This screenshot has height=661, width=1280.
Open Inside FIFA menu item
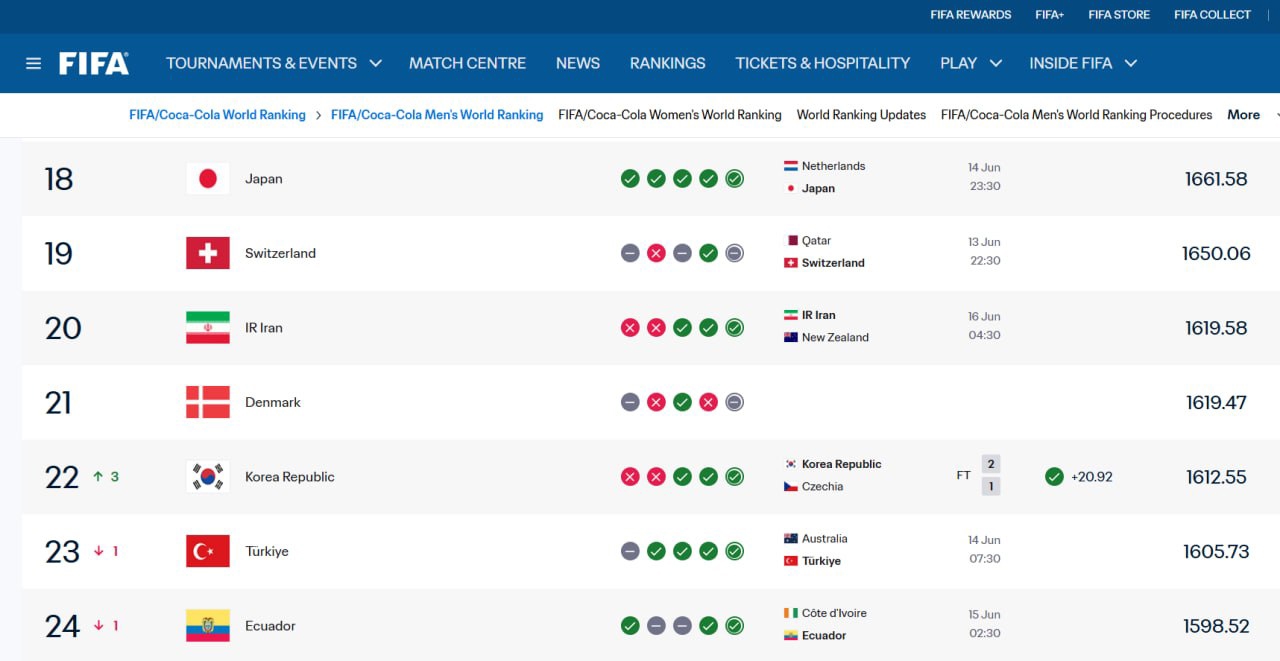pos(1070,63)
